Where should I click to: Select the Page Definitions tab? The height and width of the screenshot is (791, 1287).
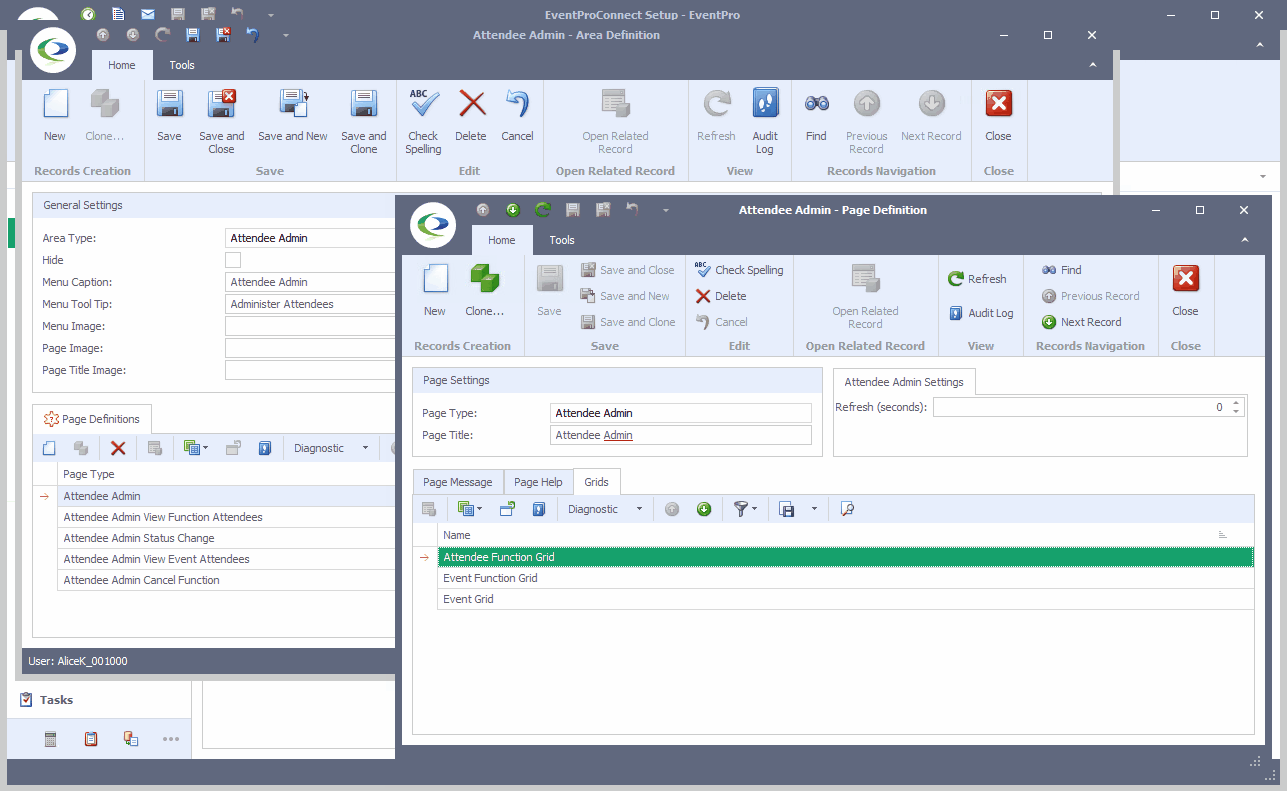click(x=92, y=419)
